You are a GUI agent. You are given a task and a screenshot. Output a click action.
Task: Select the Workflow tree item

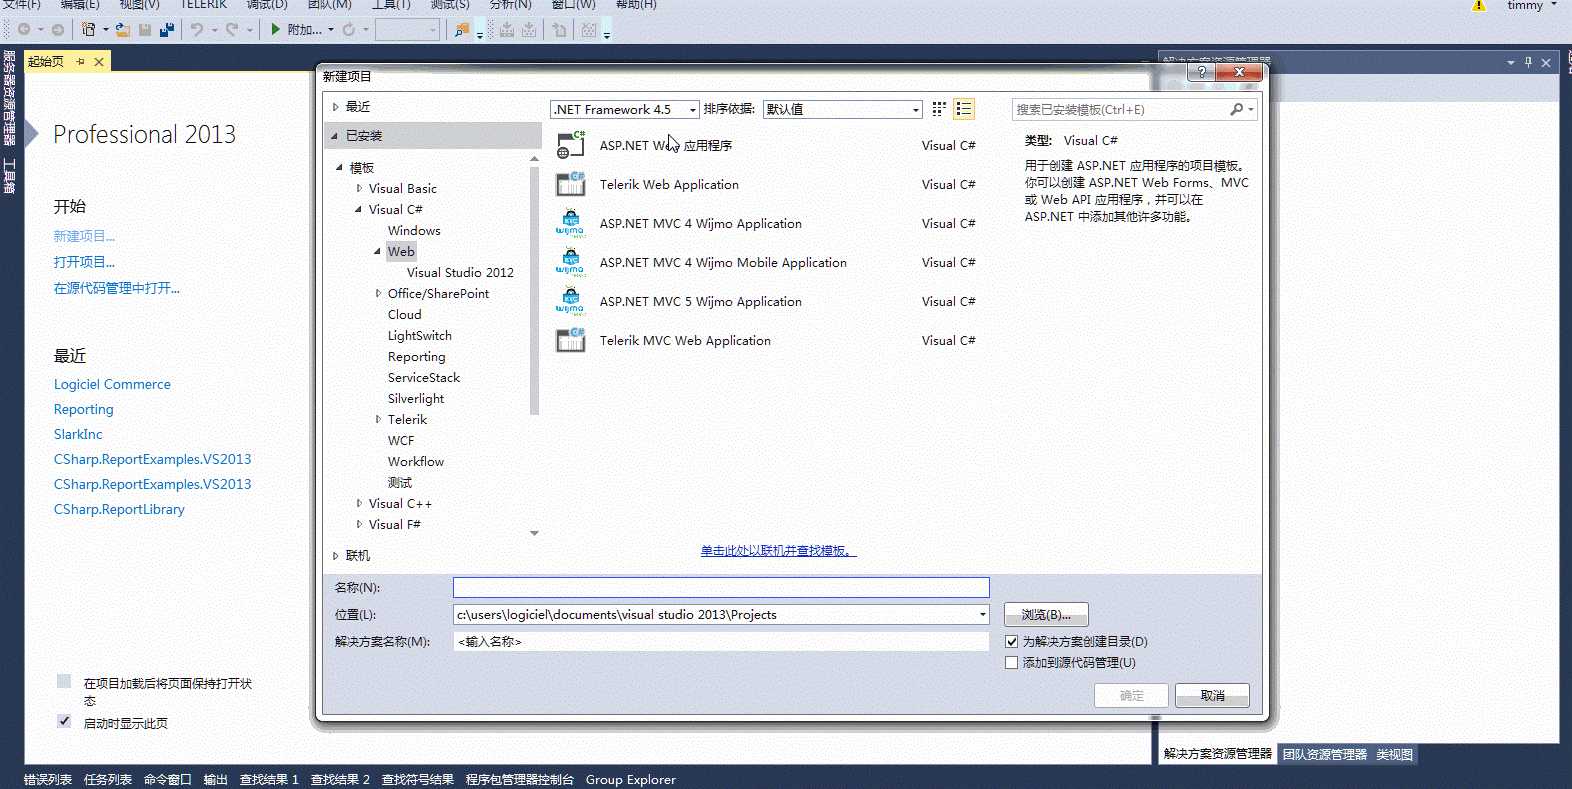click(416, 461)
